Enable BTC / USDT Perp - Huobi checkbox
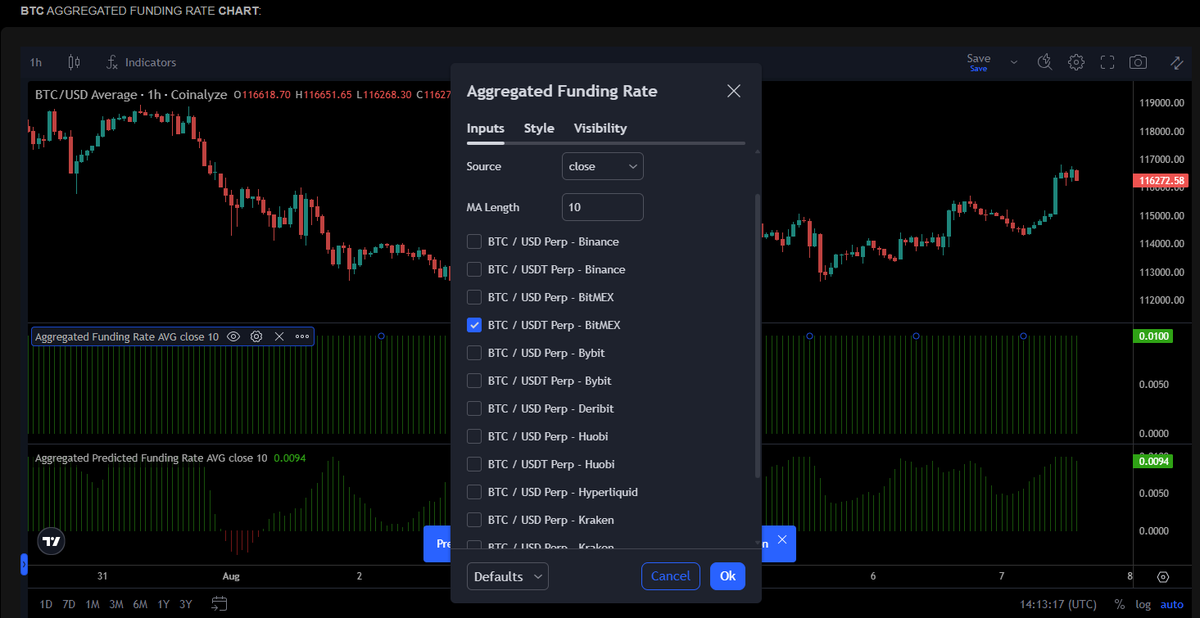 474,465
